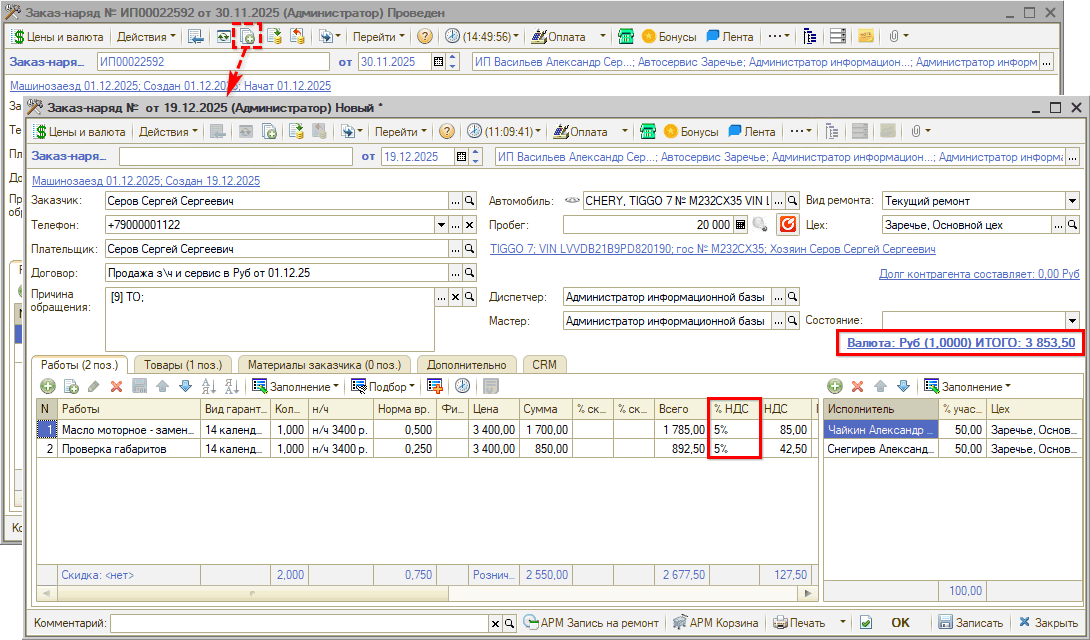Open the Дополнительно tab

(467, 365)
